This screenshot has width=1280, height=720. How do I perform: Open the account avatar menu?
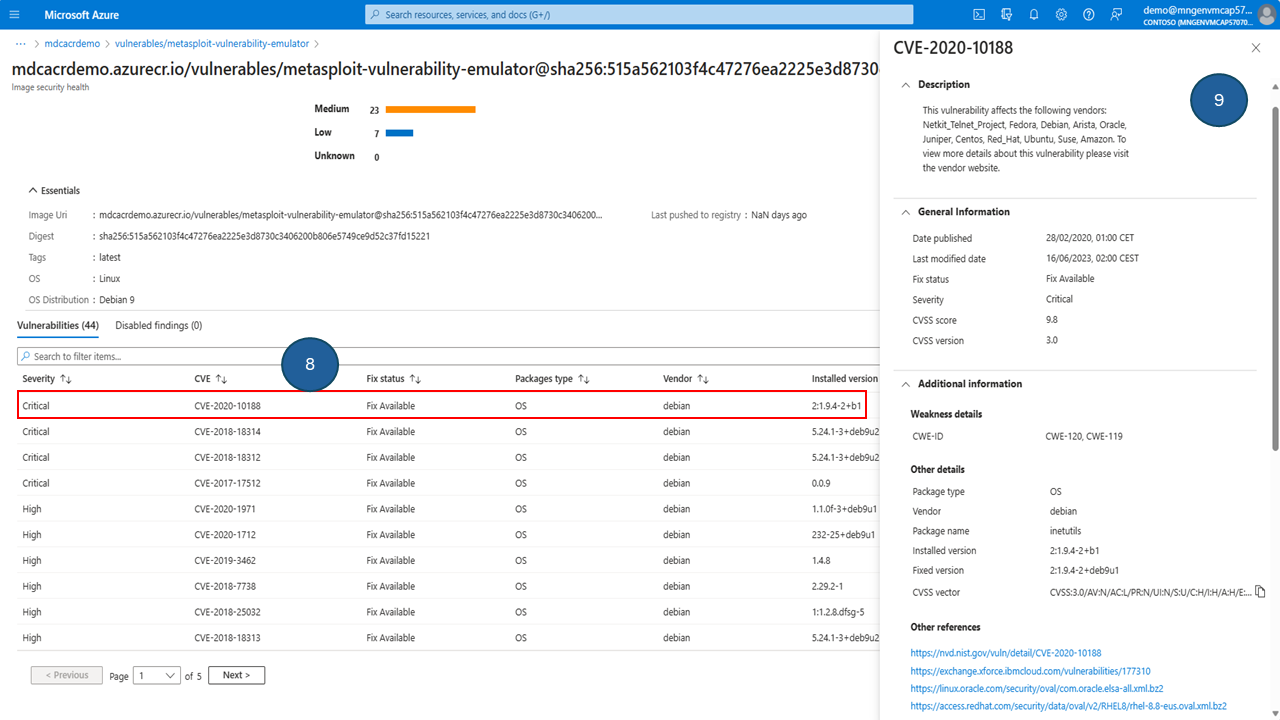[x=1266, y=15]
